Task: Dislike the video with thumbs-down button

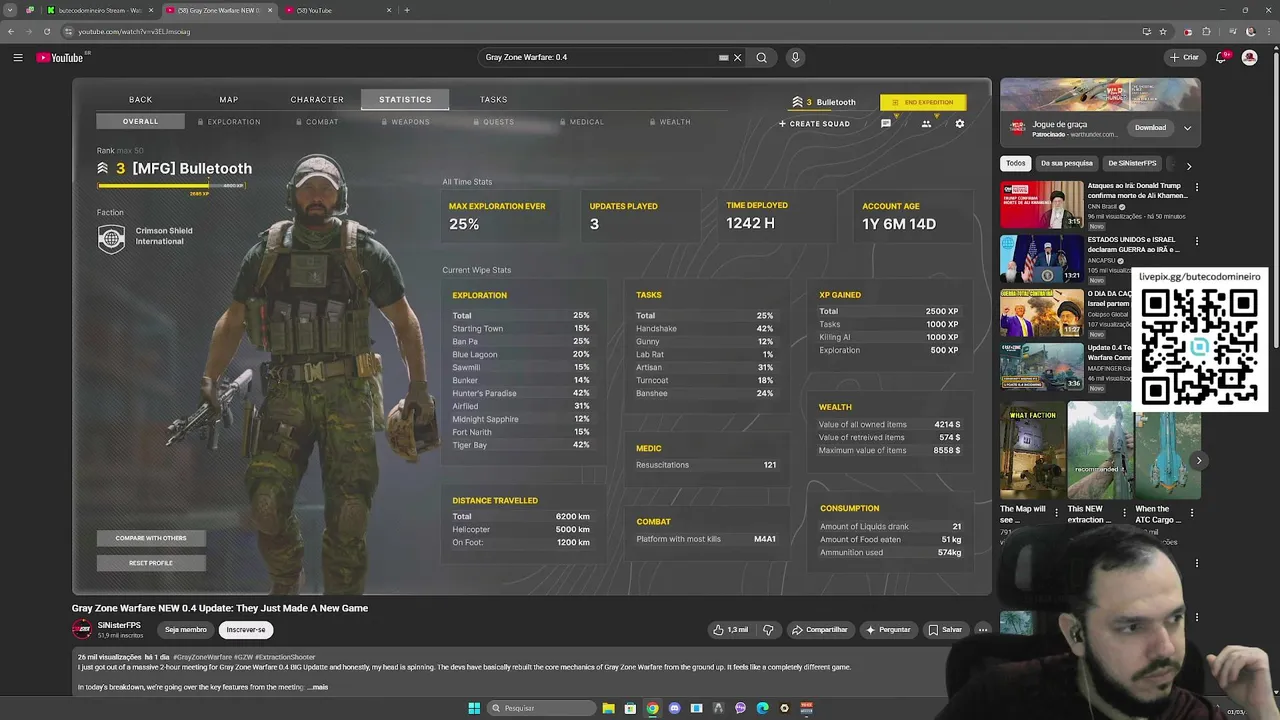Action: pos(768,630)
